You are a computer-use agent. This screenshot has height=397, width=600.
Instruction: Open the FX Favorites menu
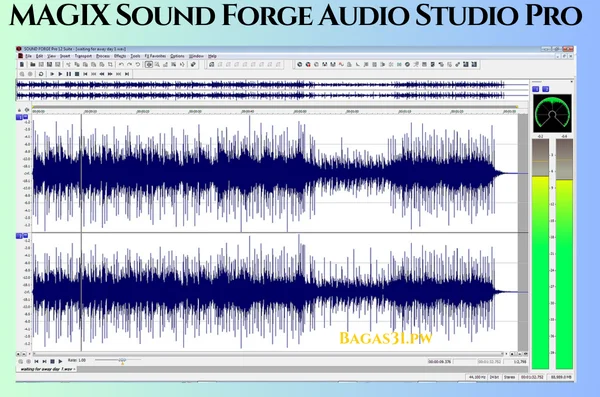[155, 56]
